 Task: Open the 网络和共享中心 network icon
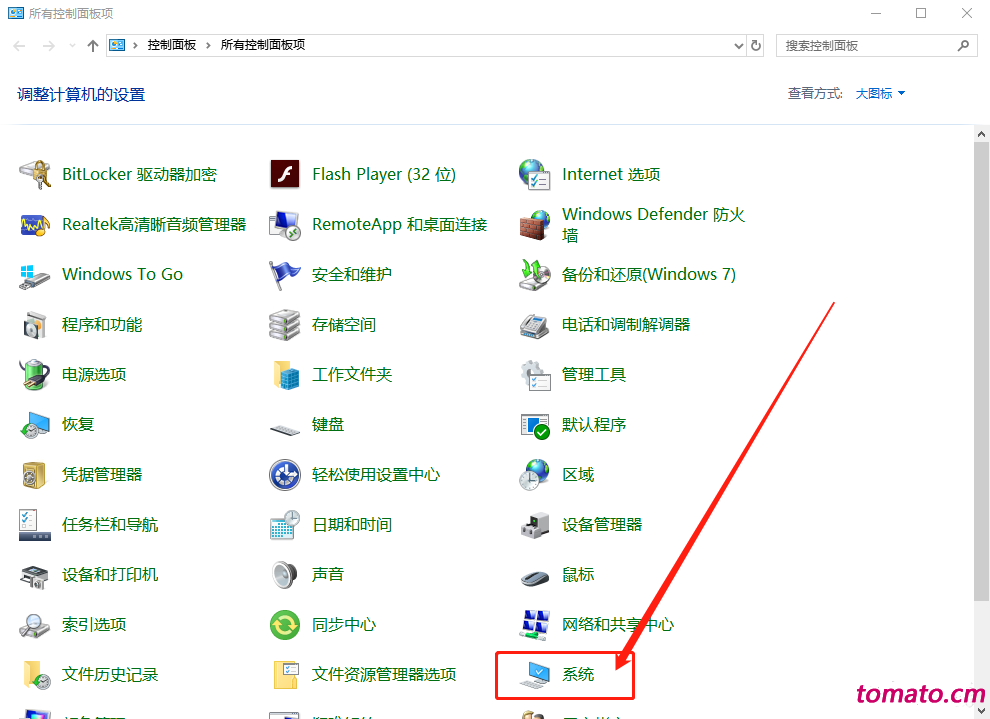coord(535,625)
